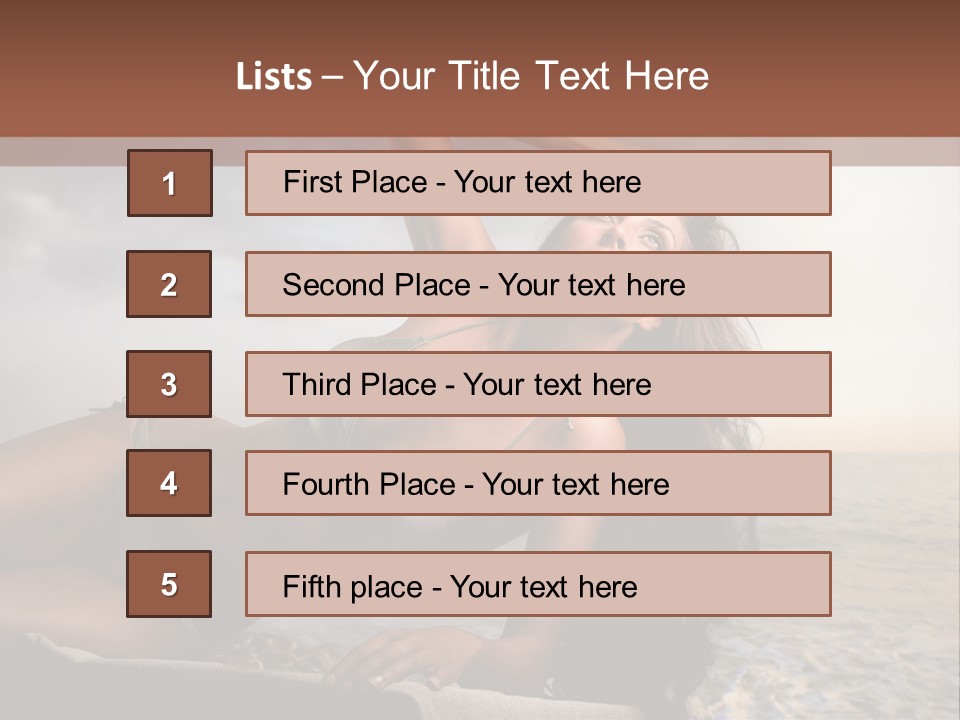The width and height of the screenshot is (960, 720).
Task: Select the number 4 box
Action: click(169, 483)
